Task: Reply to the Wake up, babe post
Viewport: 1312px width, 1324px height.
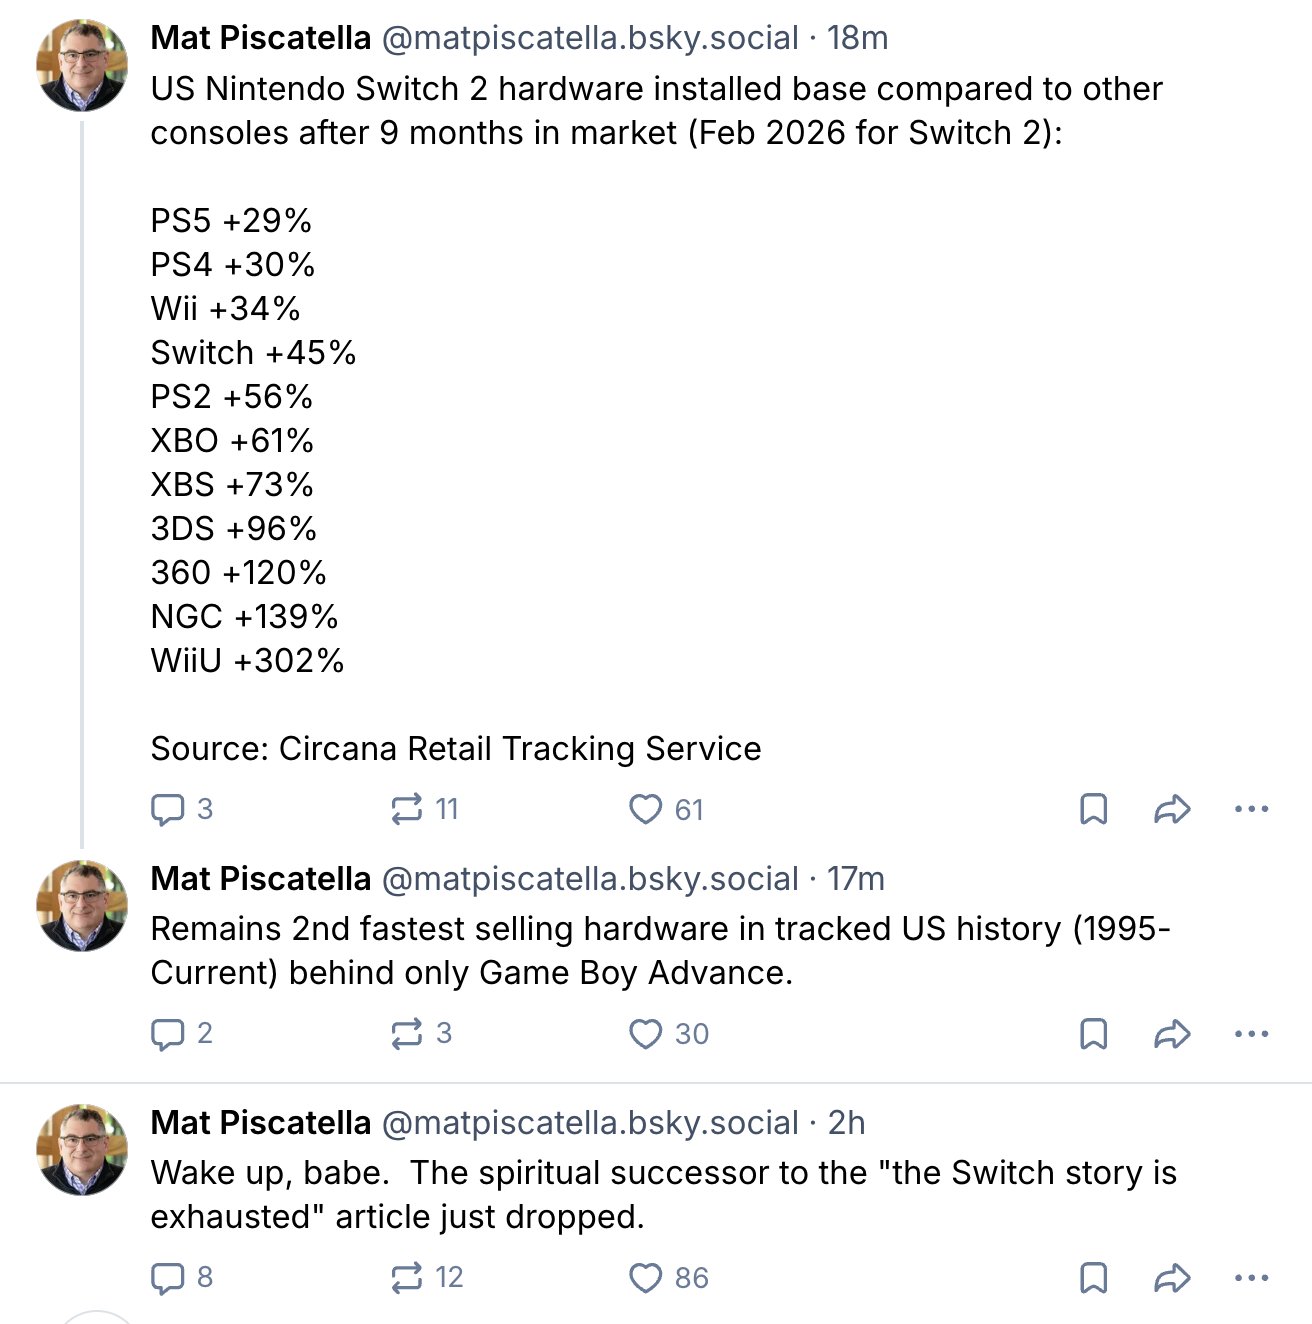Action: point(181,1277)
